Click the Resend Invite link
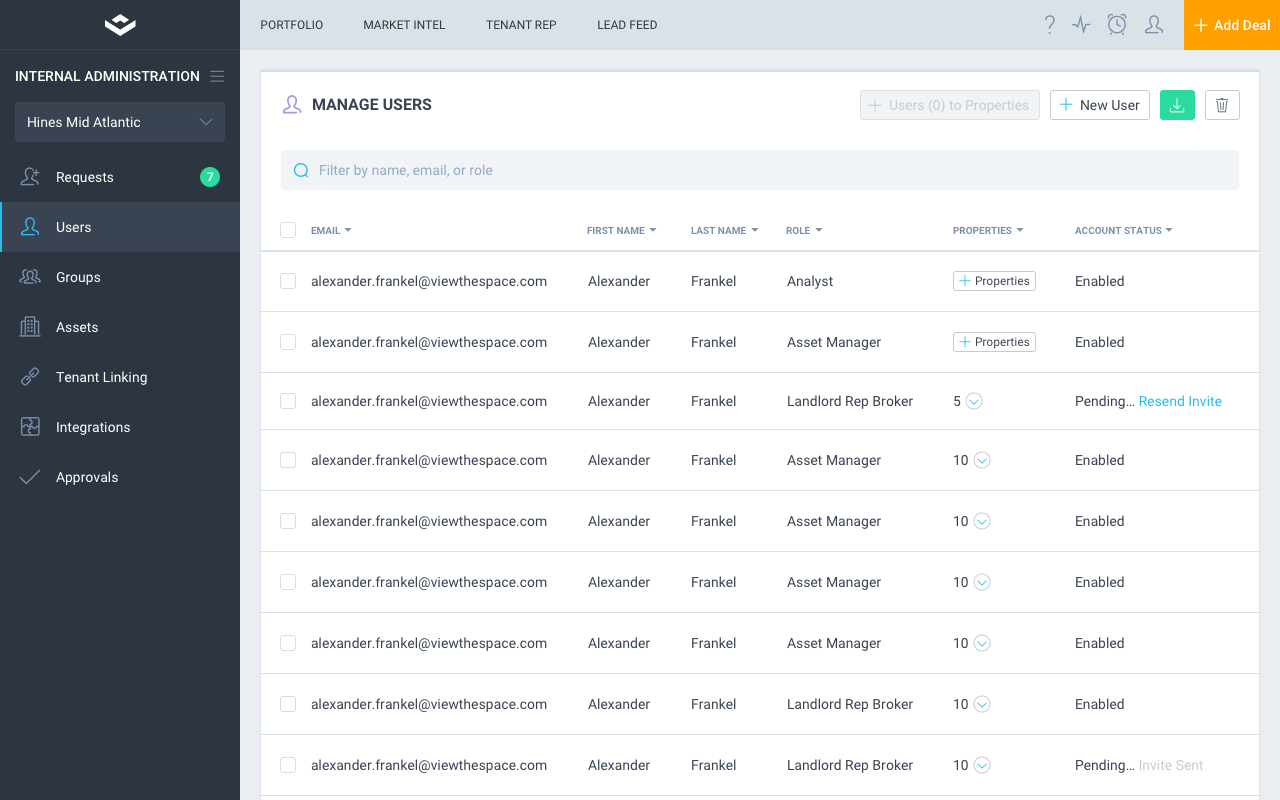 click(x=1180, y=401)
